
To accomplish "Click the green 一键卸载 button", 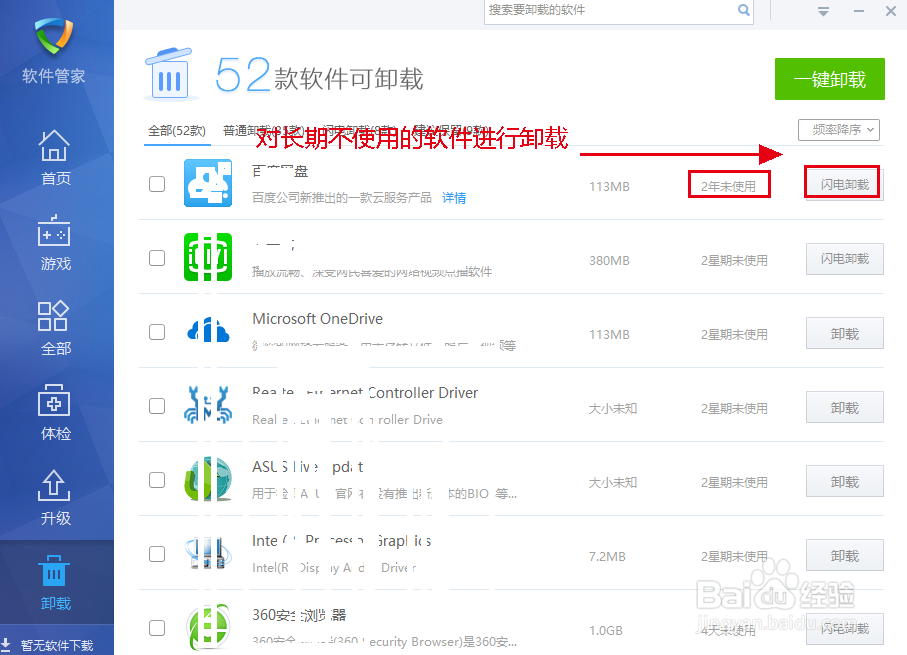I will [829, 79].
